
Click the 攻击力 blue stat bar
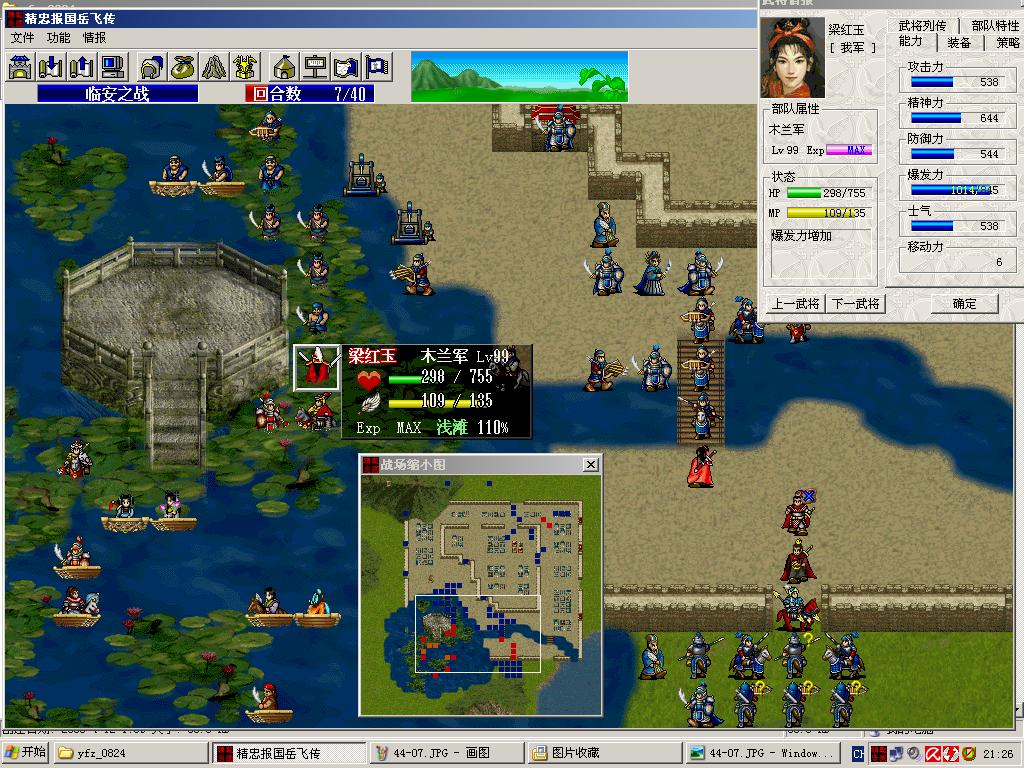(x=932, y=82)
